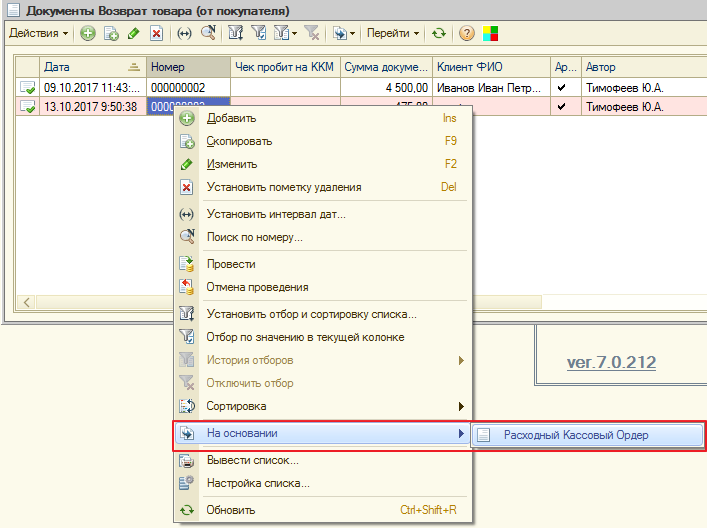Toggle the checkmark in the 13.10.2017 row
Image resolution: width=707 pixels, height=528 pixels.
click(x=561, y=107)
